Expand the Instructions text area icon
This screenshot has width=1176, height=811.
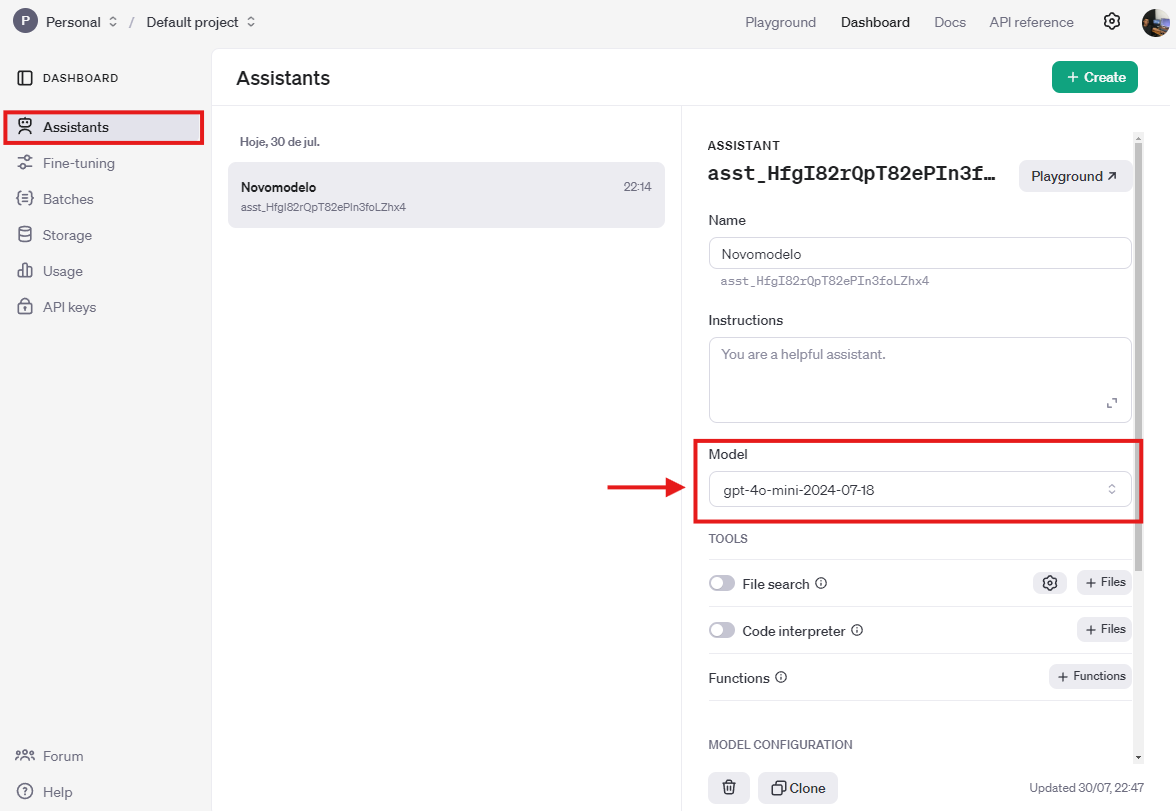click(1111, 403)
